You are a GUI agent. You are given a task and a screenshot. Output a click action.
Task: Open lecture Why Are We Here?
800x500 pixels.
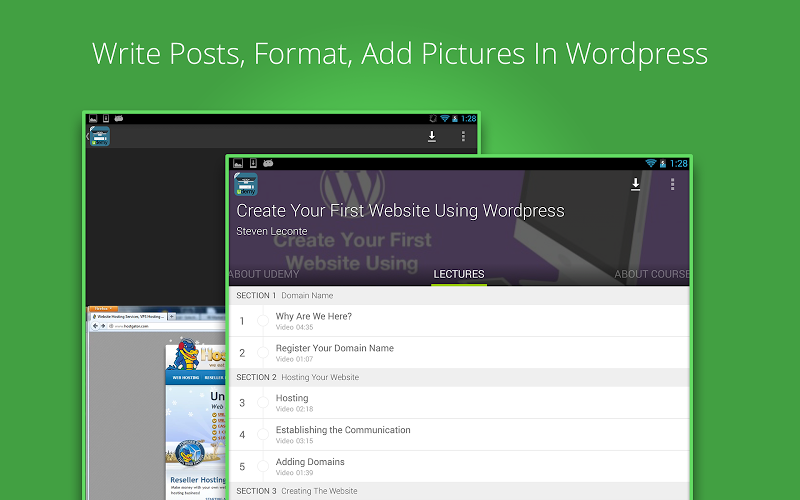coord(459,321)
